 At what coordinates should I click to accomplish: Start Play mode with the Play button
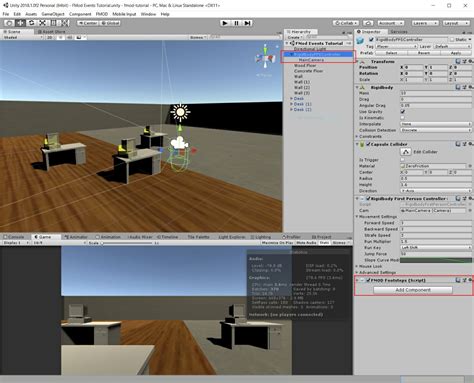tap(225, 23)
